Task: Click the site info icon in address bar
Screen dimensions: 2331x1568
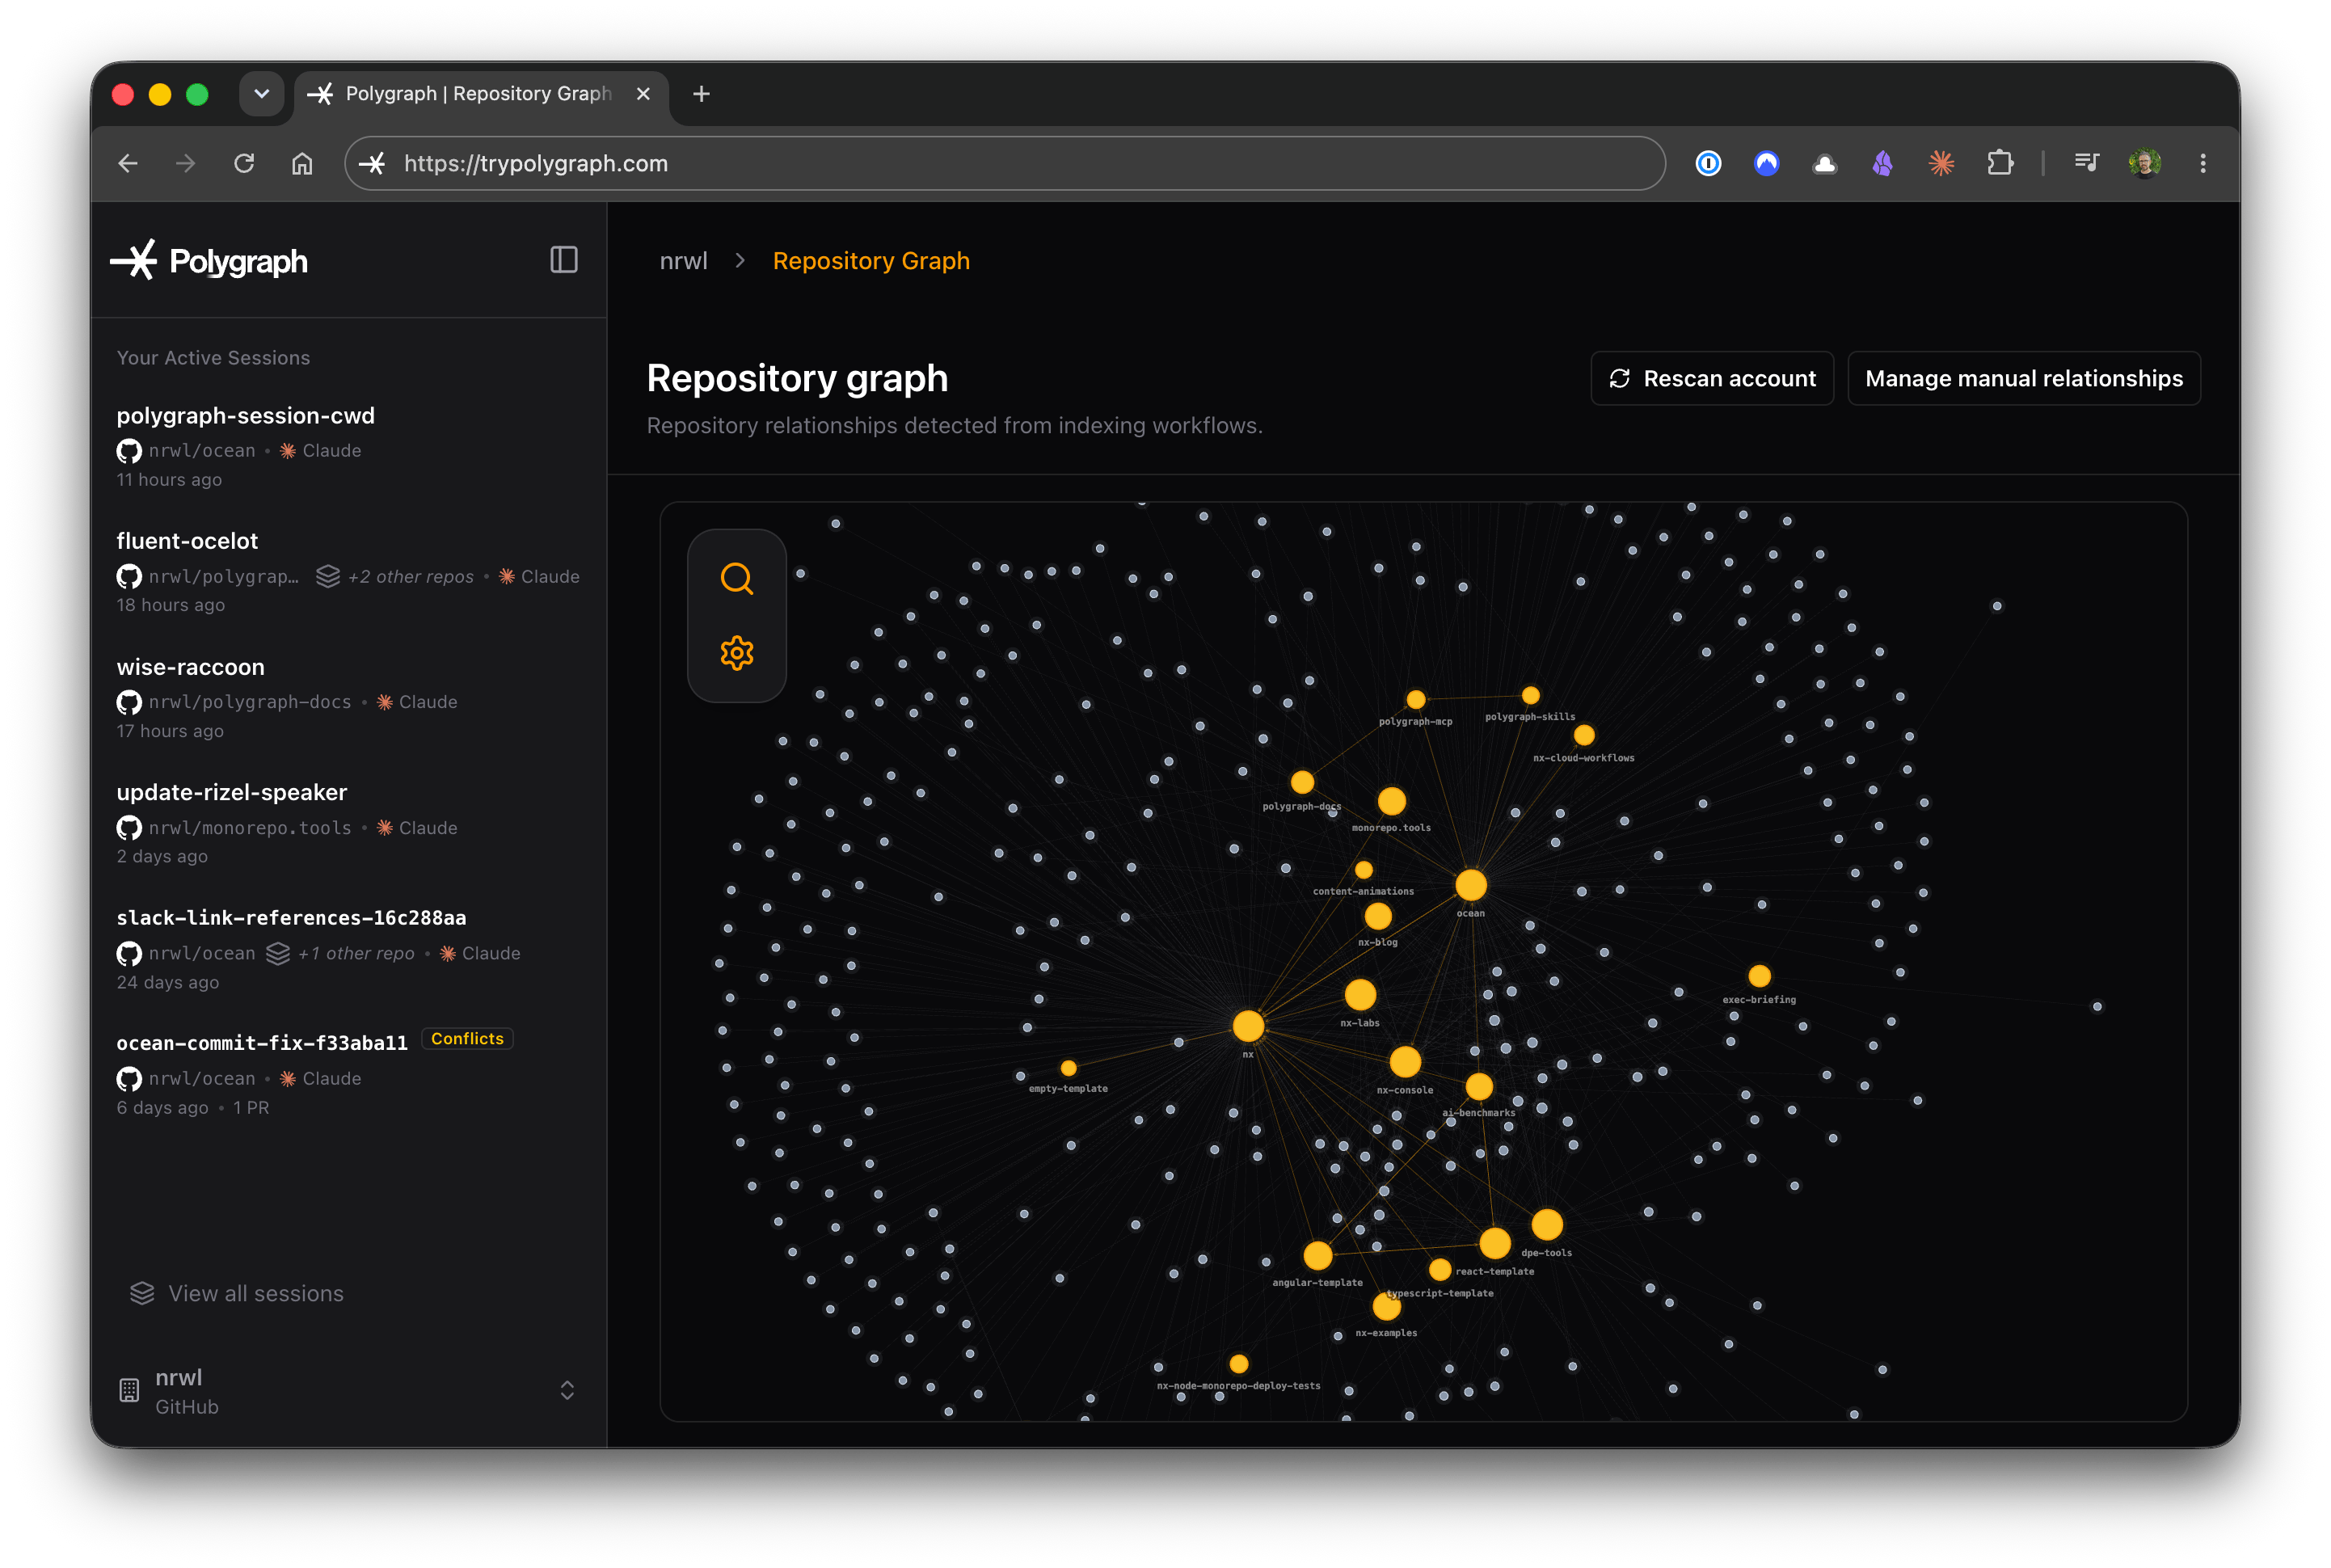Action: (373, 163)
